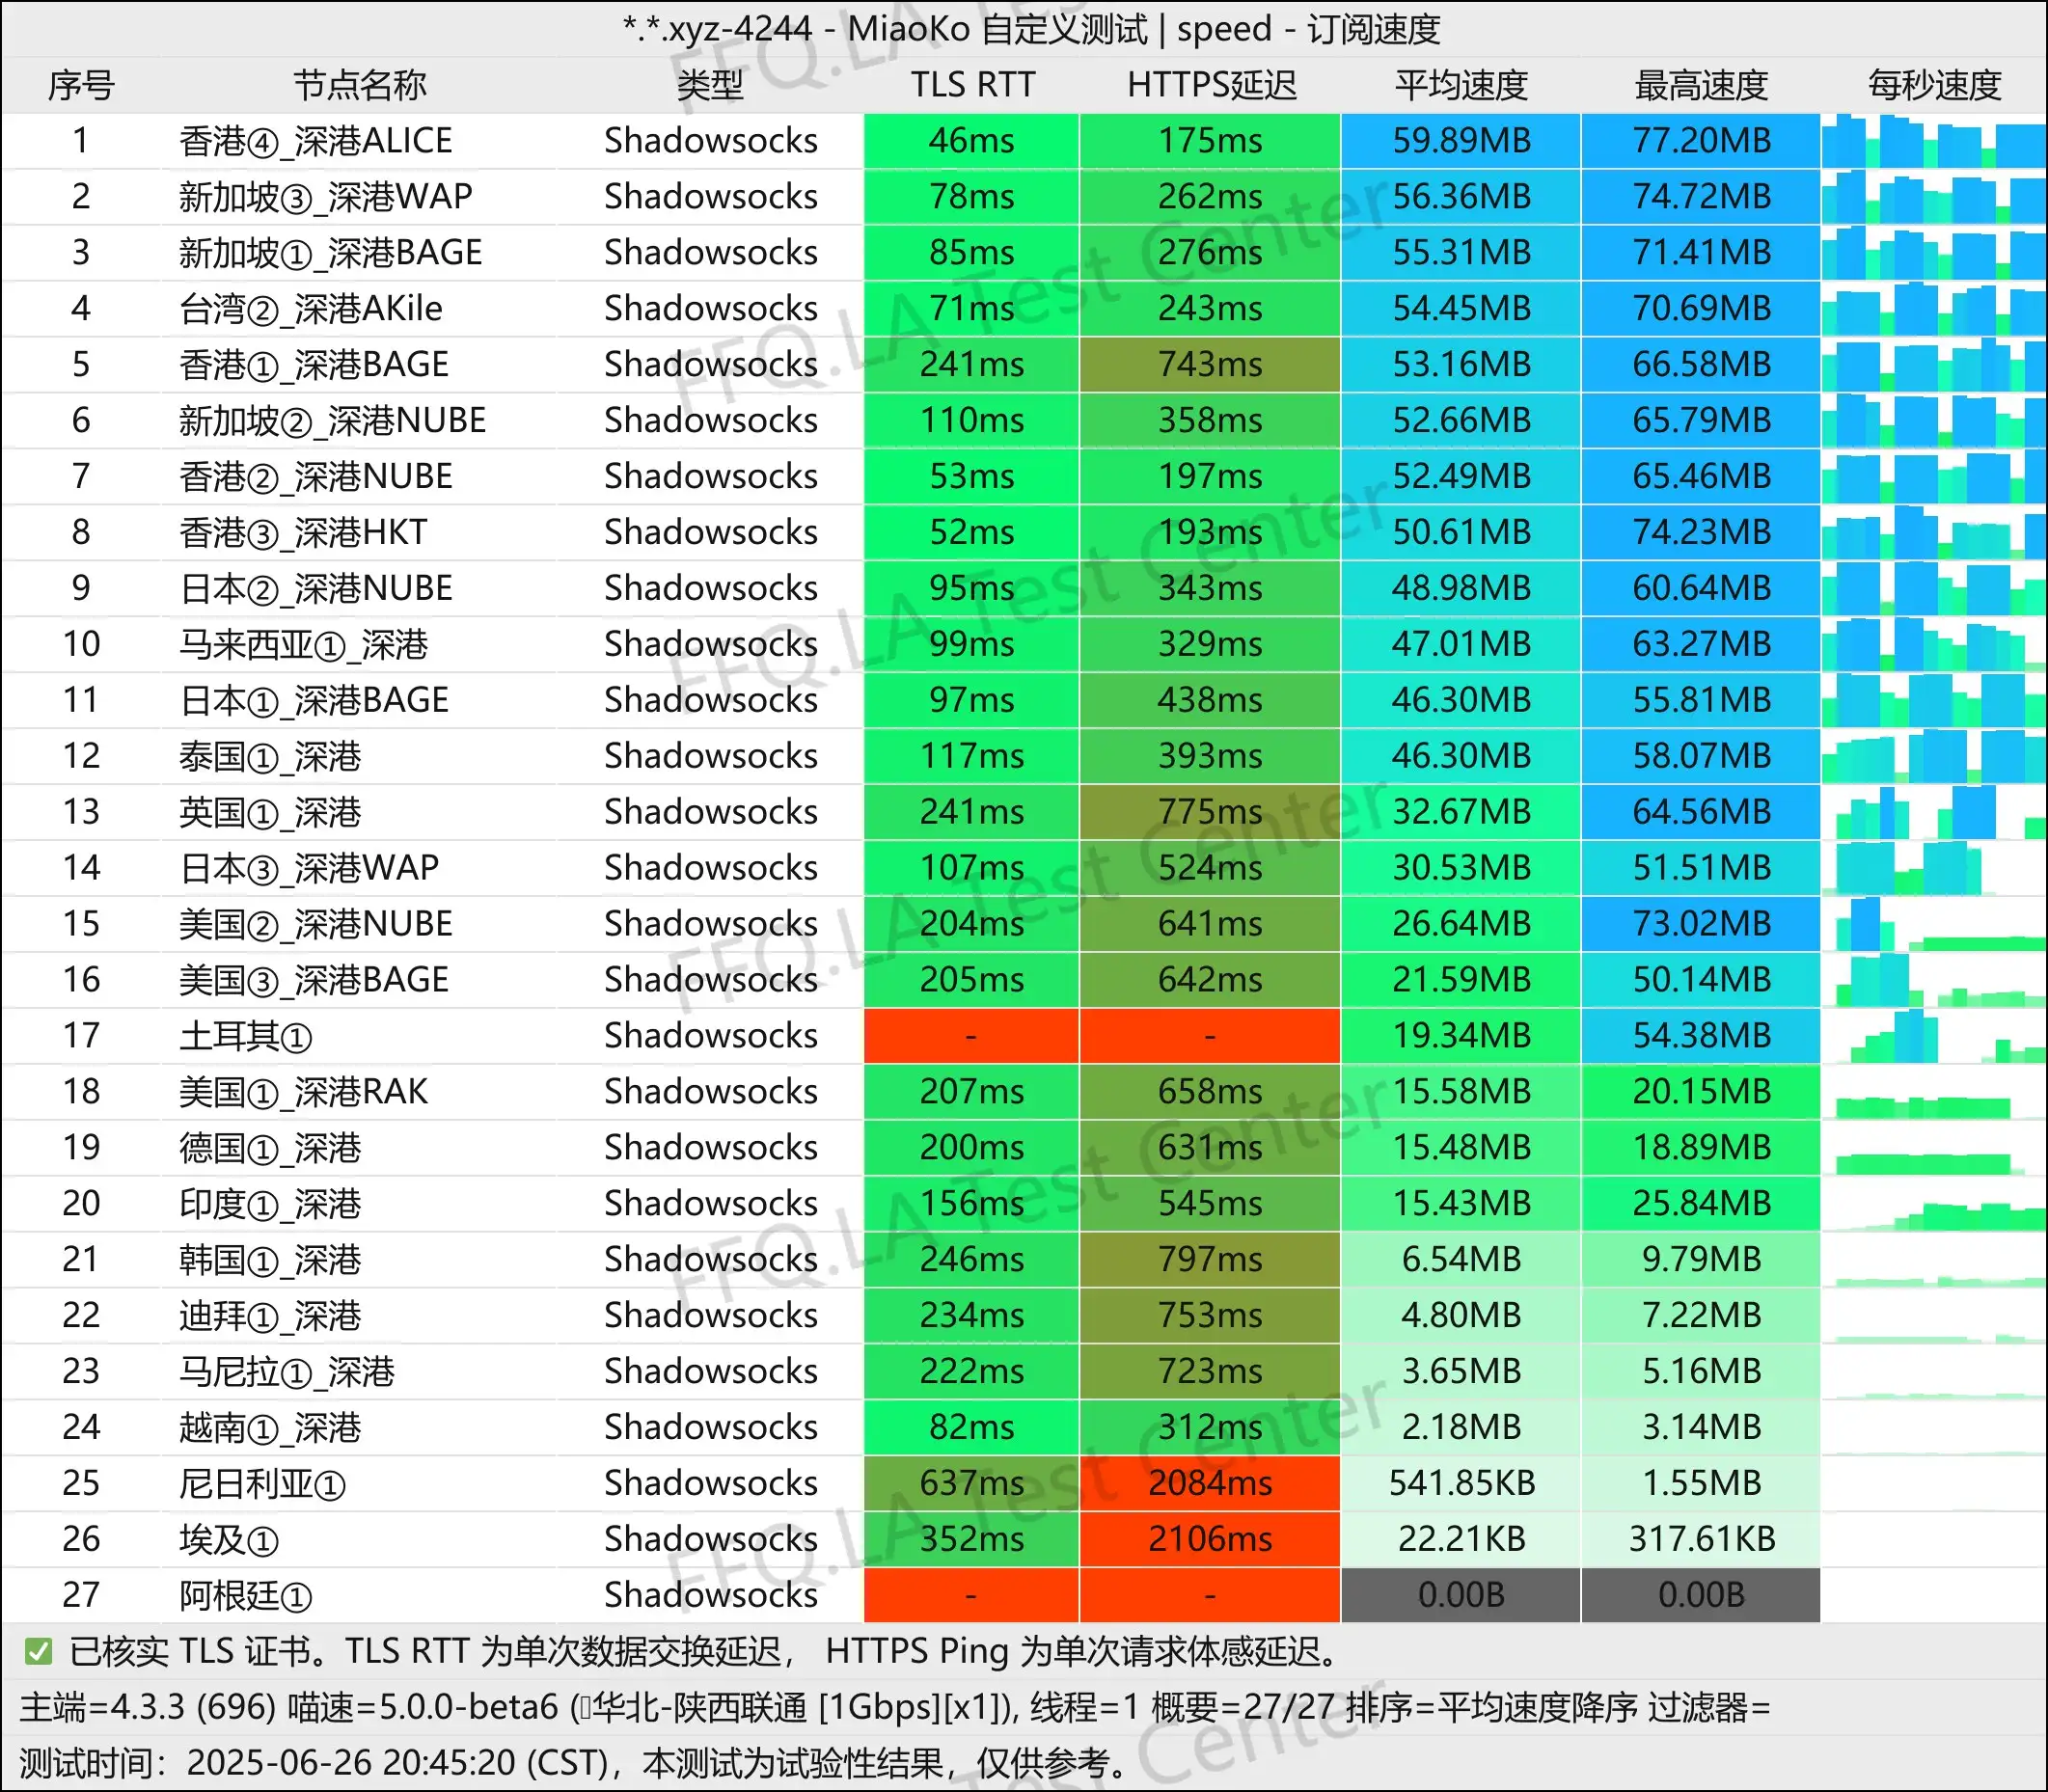The width and height of the screenshot is (2048, 1792).
Task: Select node 台湾②_深港AKile
Action: click(x=310, y=309)
